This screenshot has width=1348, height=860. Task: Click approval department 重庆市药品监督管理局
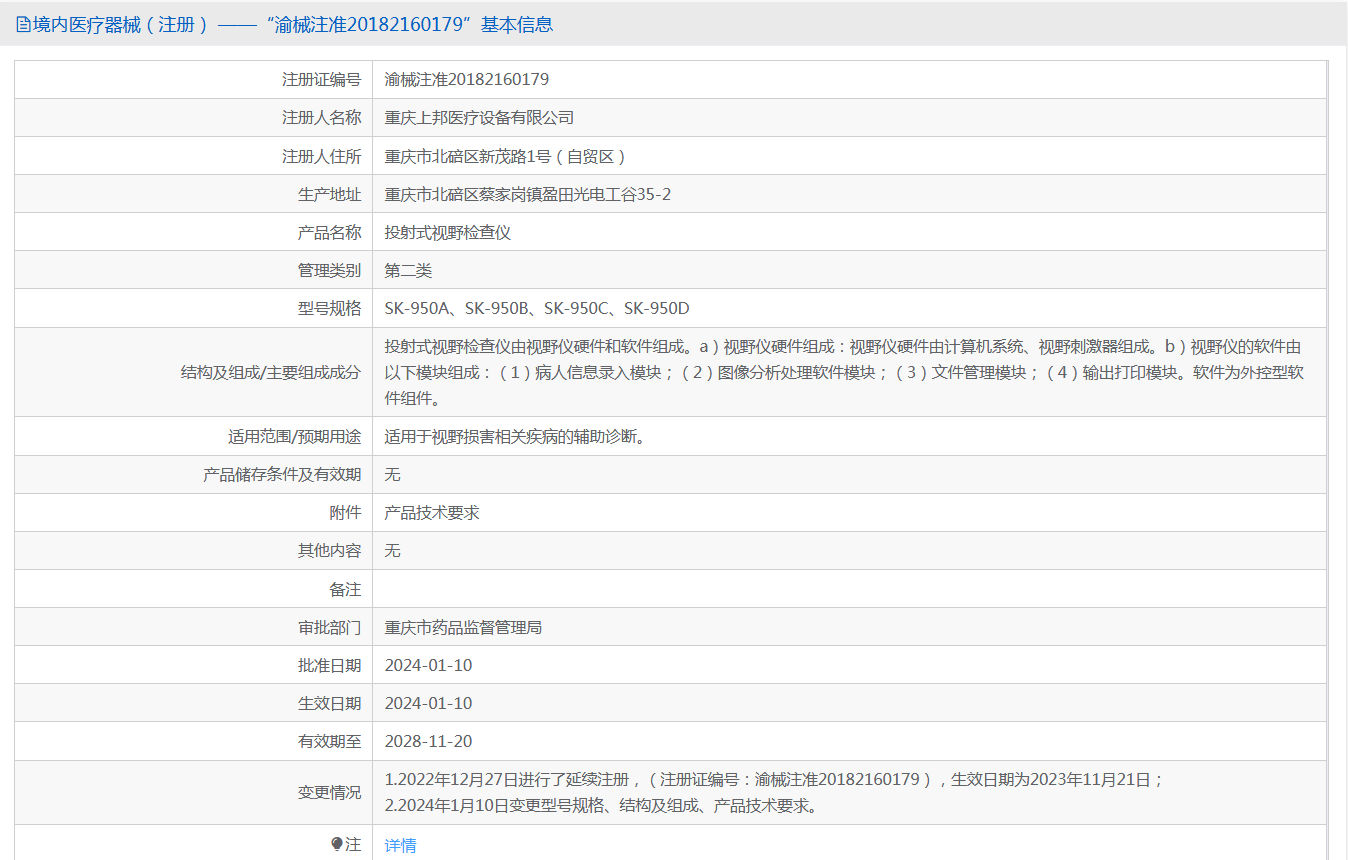coord(464,627)
